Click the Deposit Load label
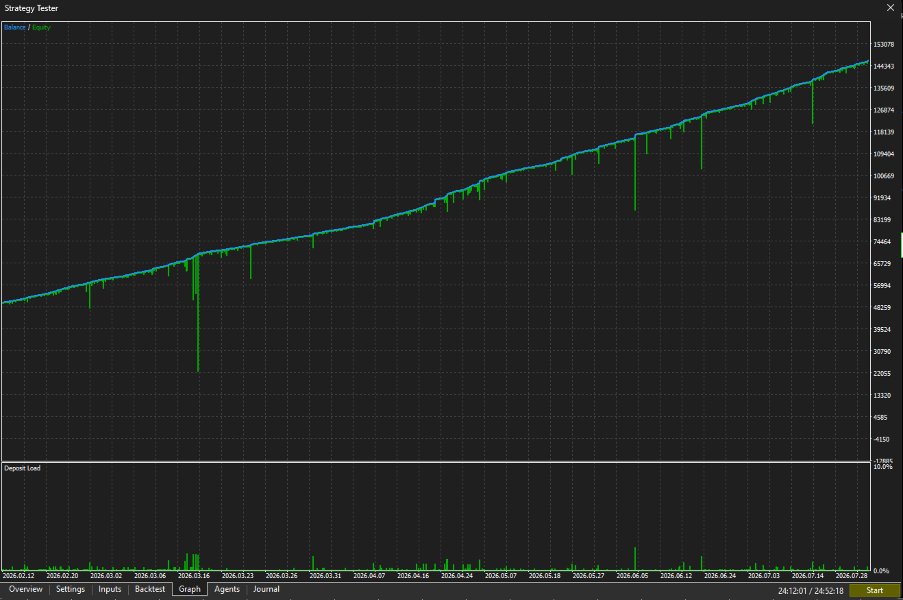This screenshot has width=903, height=600. tap(22, 468)
